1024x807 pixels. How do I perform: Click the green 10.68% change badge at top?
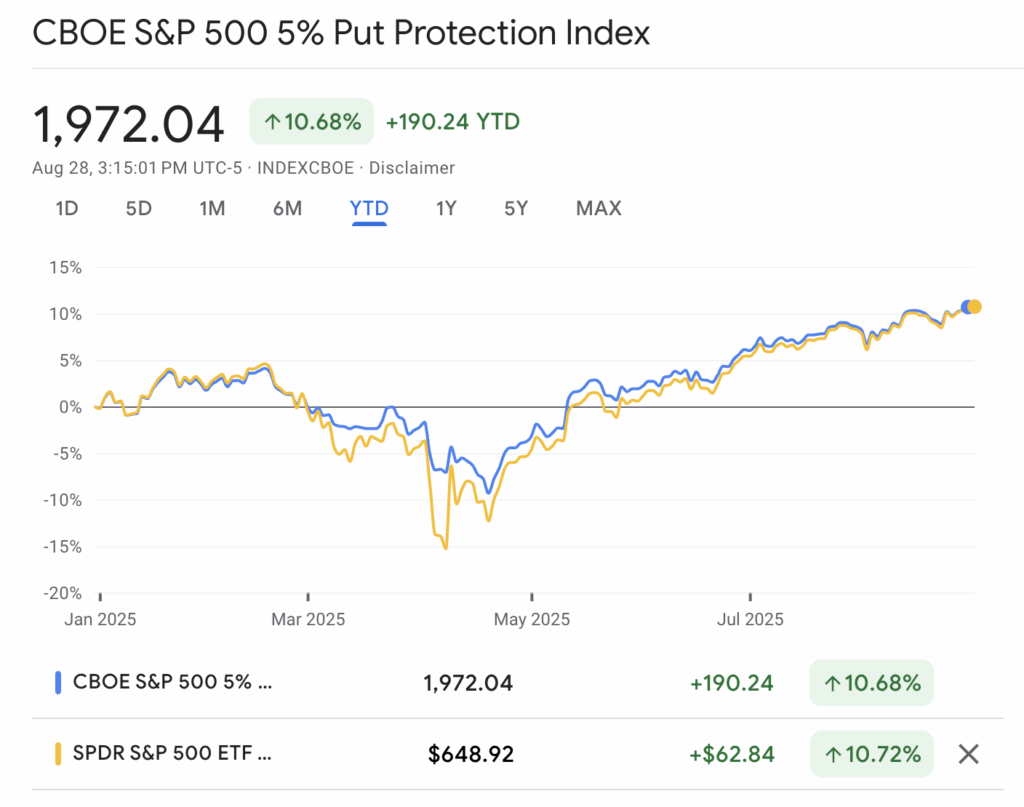(312, 122)
